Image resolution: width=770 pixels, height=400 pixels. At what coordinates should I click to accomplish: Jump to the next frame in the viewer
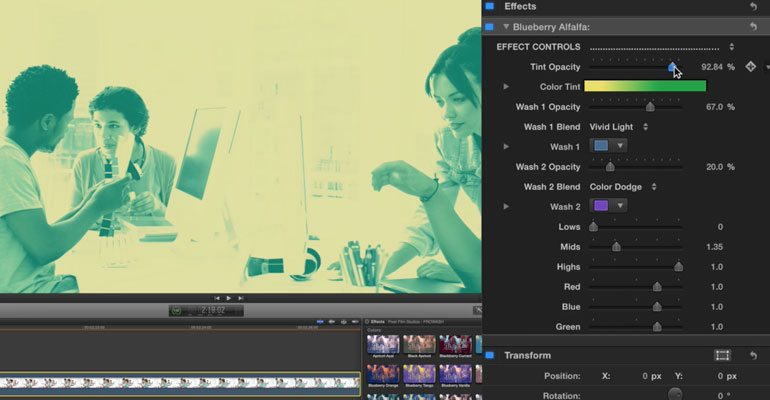(x=241, y=298)
